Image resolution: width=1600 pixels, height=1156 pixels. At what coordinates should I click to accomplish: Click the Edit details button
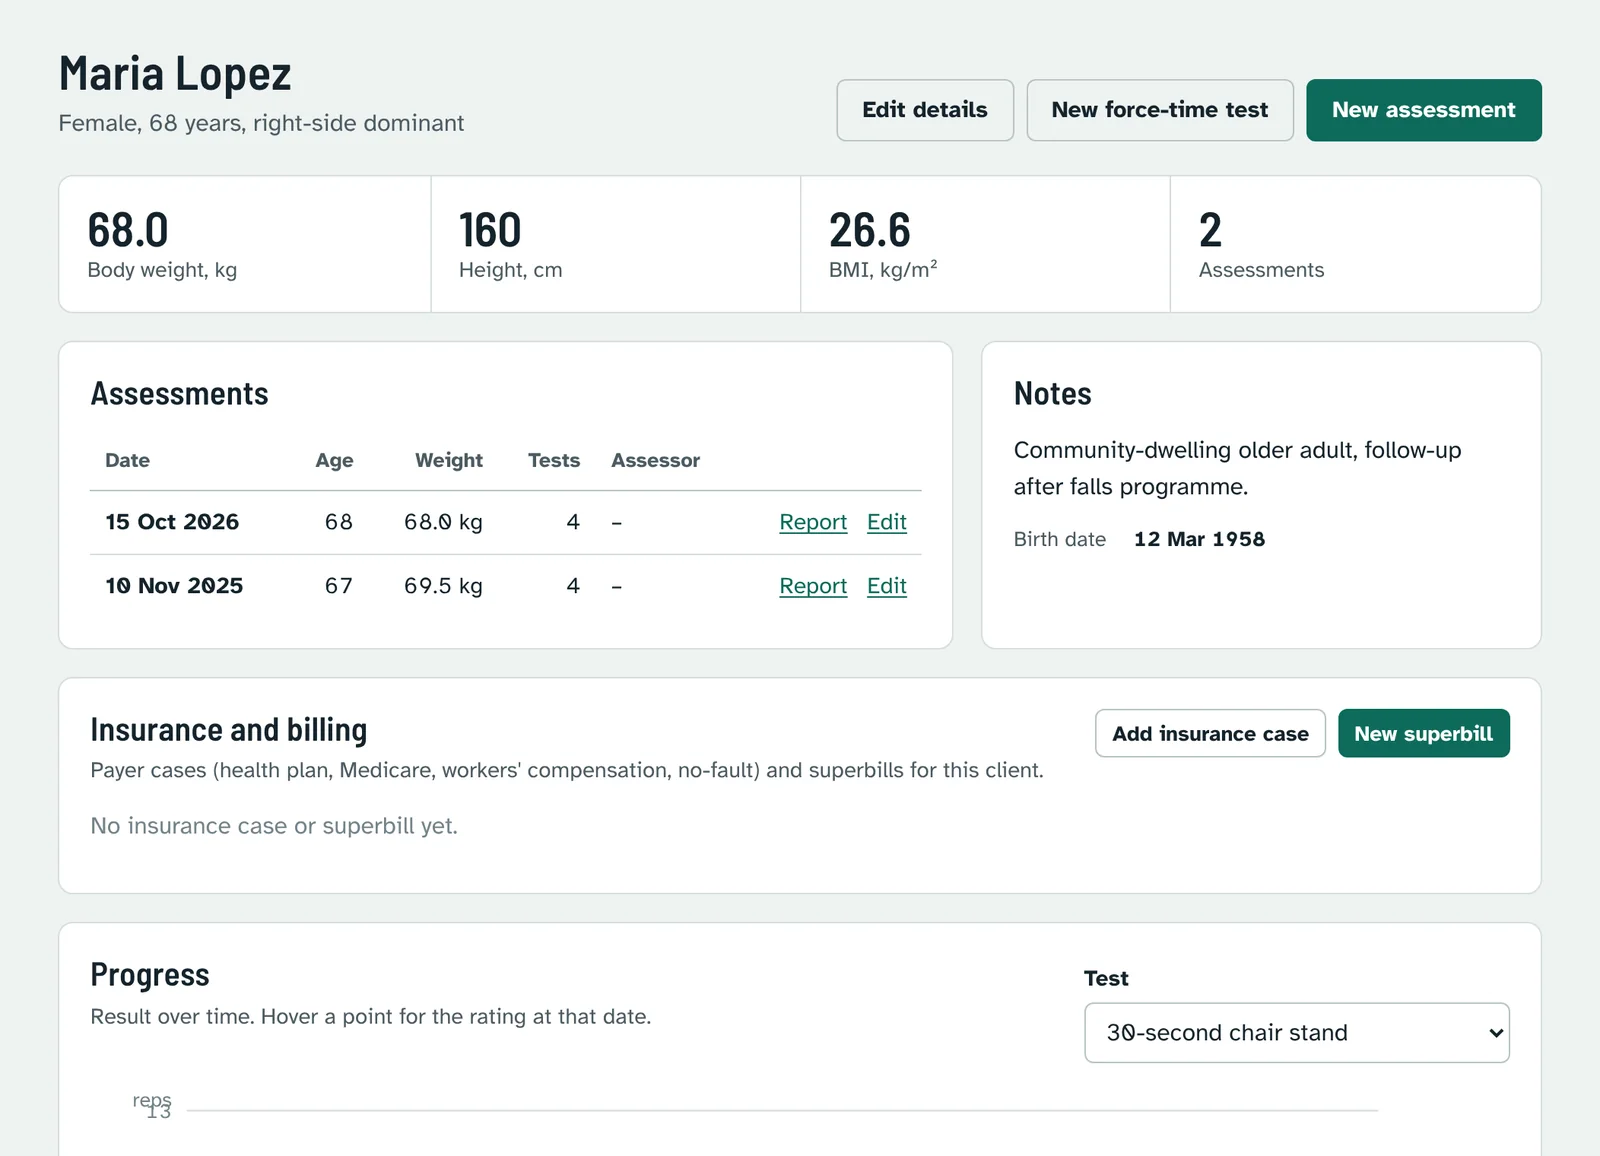925,110
